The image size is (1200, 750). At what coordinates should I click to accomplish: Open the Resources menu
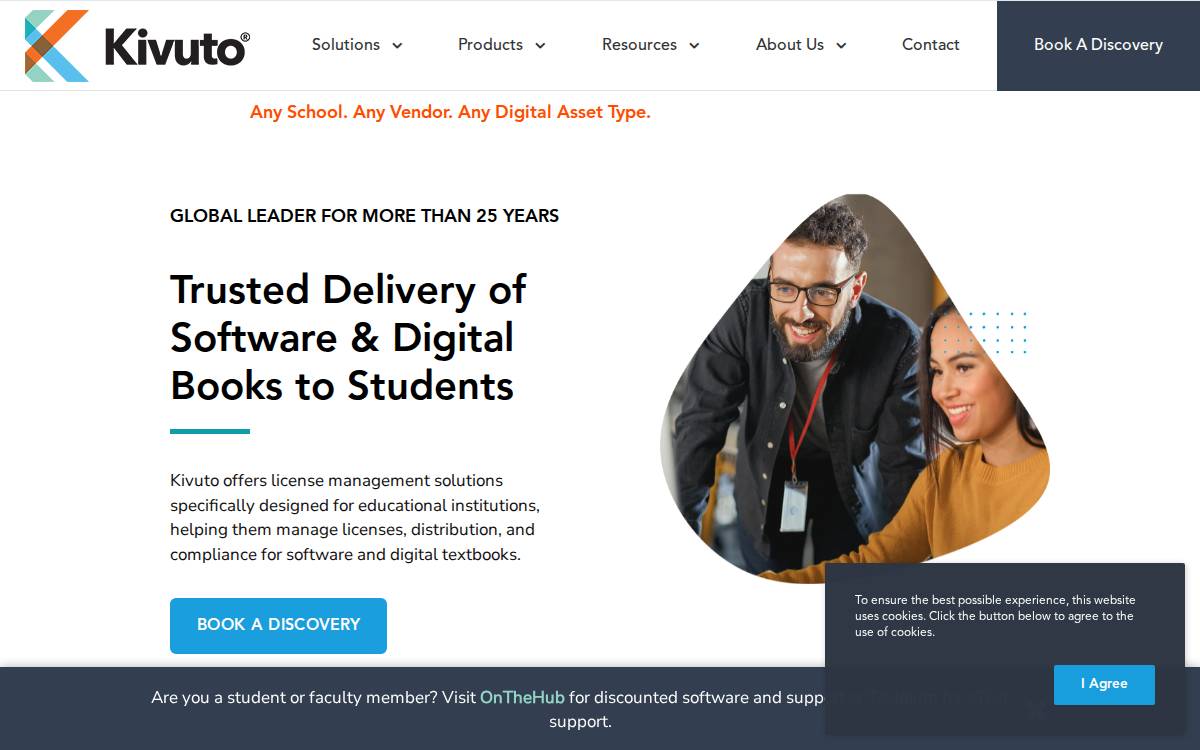[x=639, y=45]
